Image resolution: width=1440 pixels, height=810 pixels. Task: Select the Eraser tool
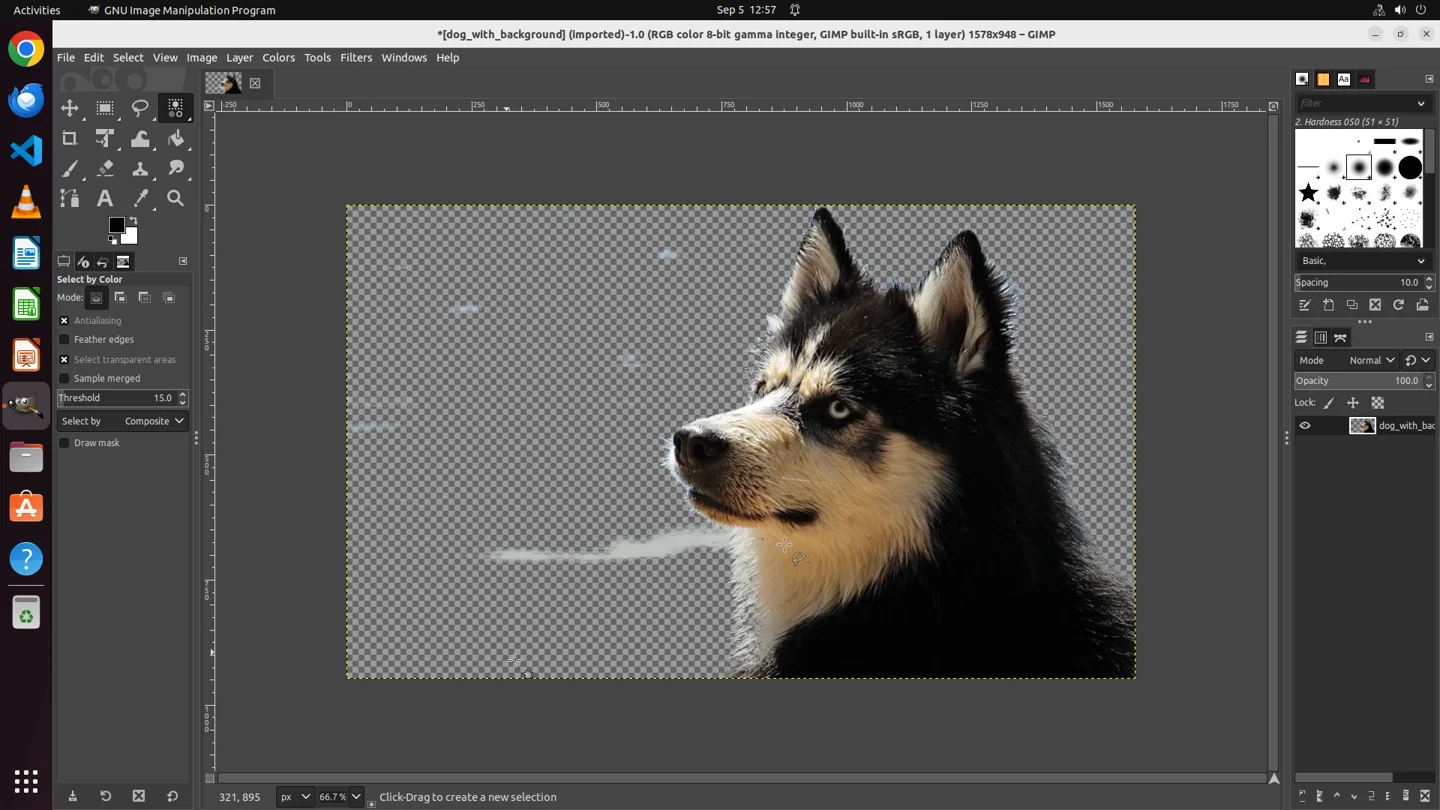[105, 169]
